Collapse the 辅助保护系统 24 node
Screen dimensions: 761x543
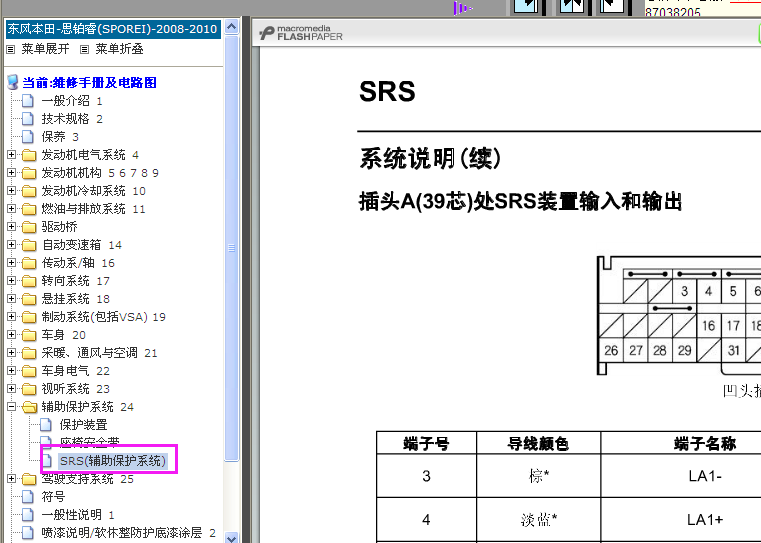[x=11, y=406]
